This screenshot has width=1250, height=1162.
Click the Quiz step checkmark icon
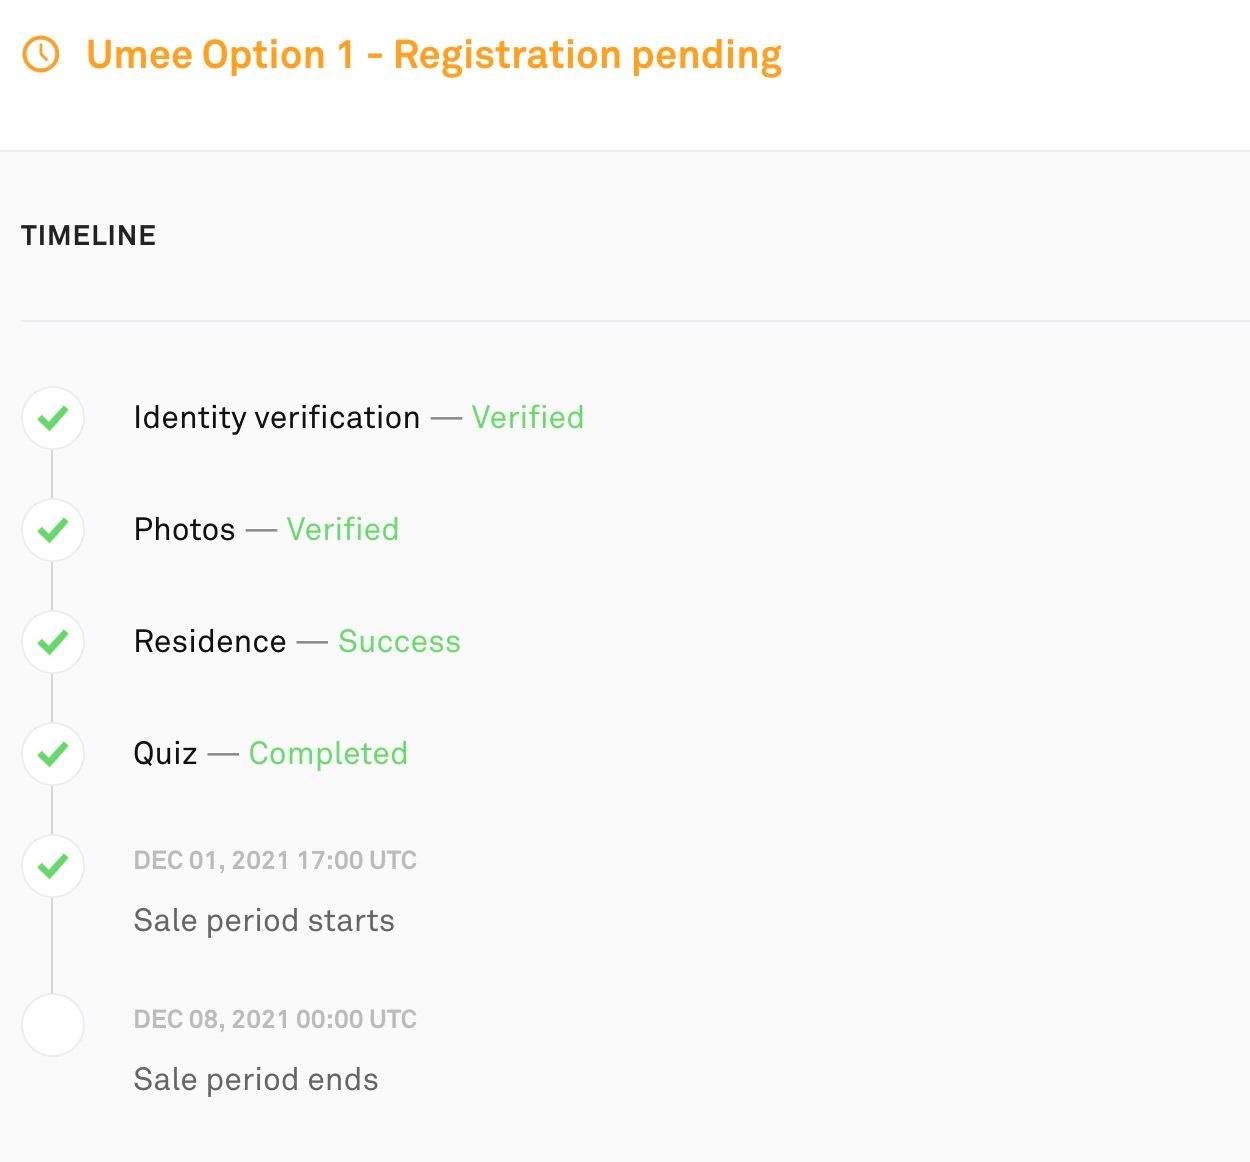pos(53,754)
